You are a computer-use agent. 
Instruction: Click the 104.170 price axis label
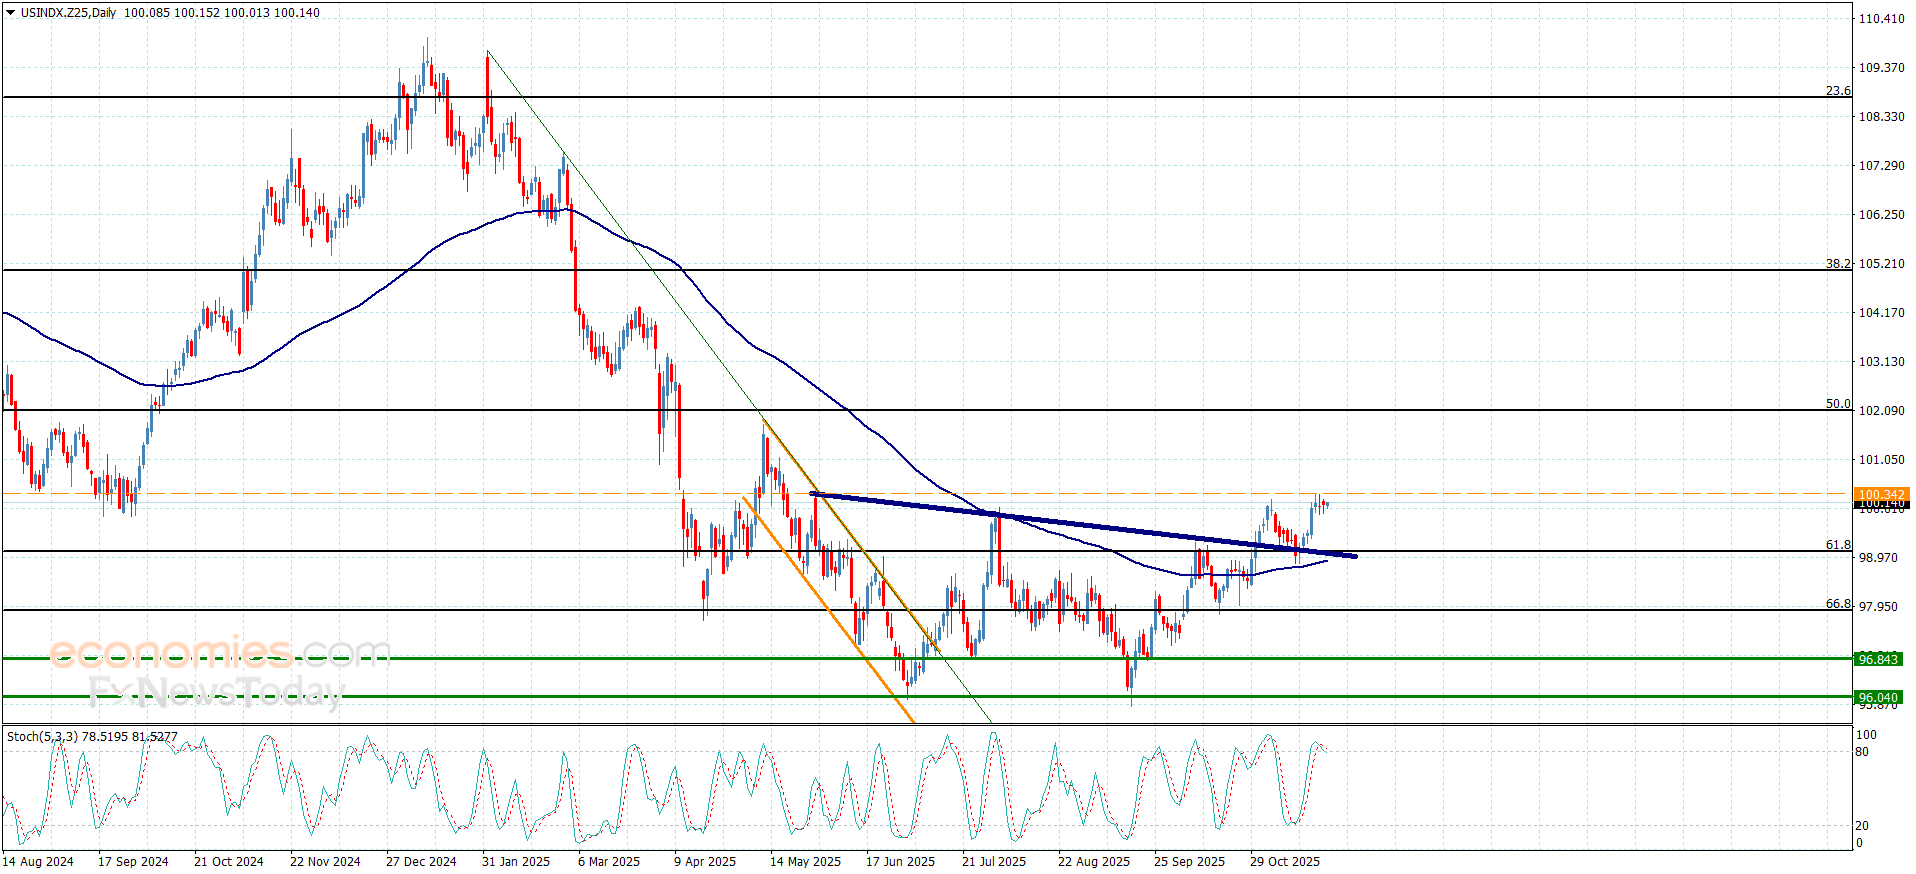click(x=1881, y=312)
